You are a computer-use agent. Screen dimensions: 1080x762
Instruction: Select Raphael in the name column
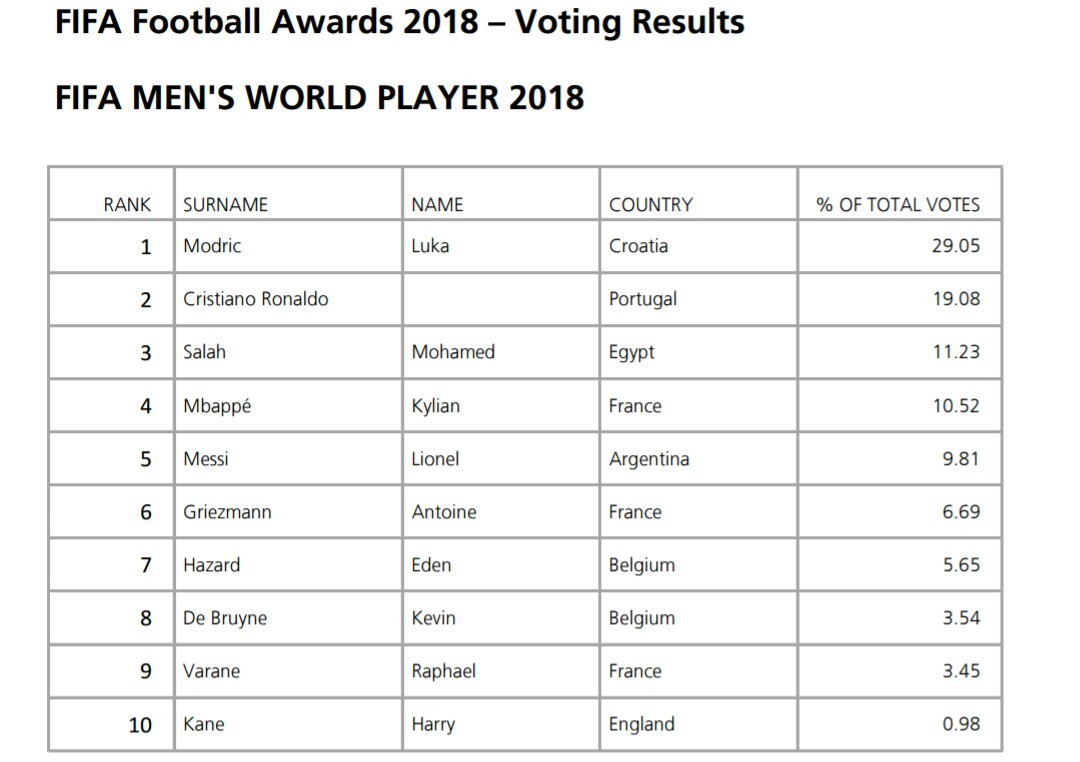pyautogui.click(x=444, y=672)
